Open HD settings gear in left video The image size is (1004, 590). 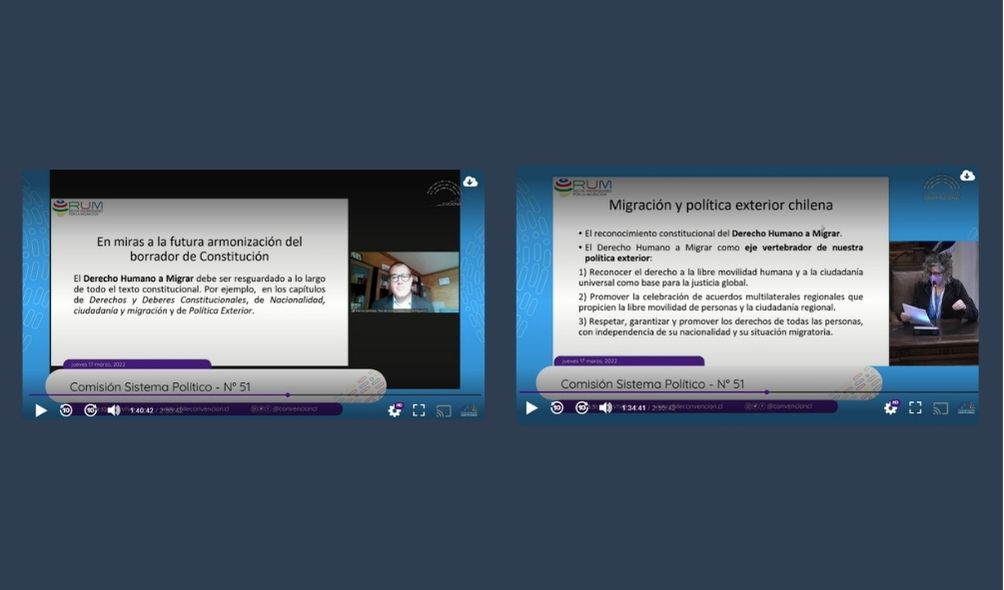coord(395,410)
